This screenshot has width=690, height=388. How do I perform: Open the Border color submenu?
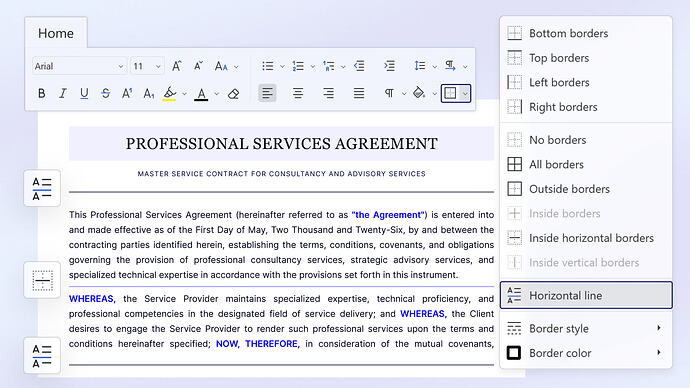tap(586, 353)
